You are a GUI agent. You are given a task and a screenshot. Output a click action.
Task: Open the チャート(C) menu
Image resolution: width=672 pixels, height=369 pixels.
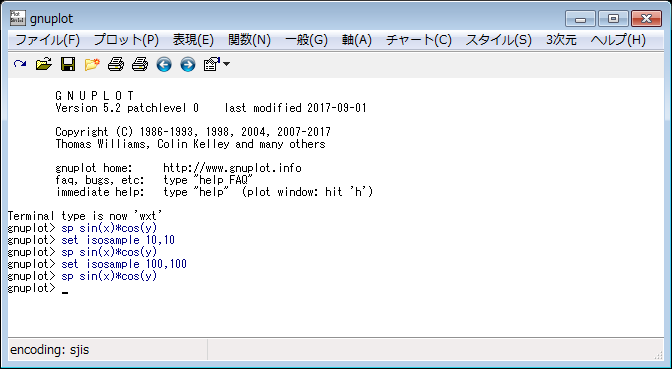click(419, 40)
